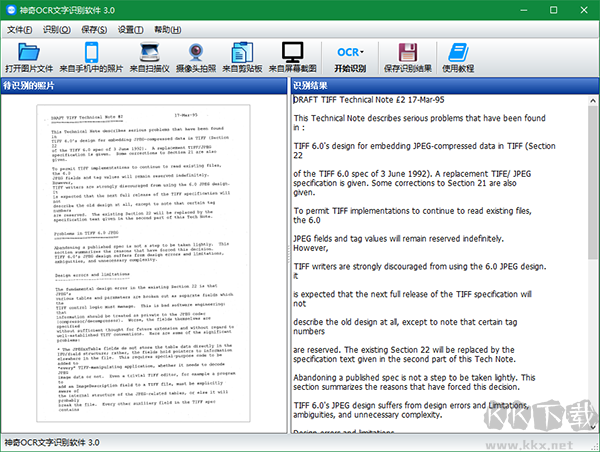Click the splitter between image and result panels
The image size is (600, 452).
(289, 256)
